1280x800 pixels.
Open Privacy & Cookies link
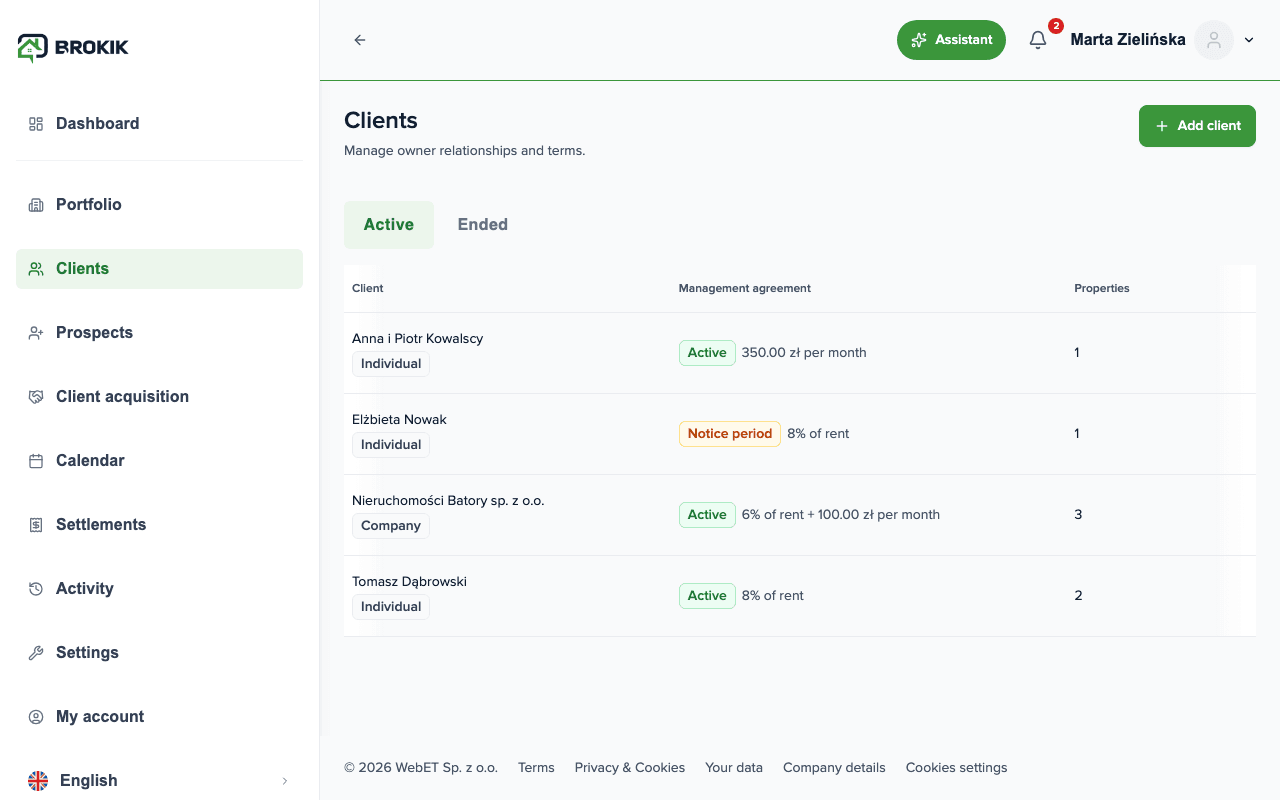pos(630,768)
